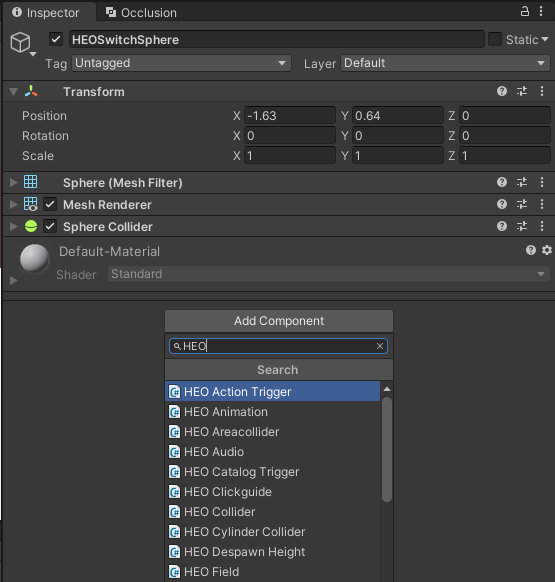Select HEO Despawn Height component

click(x=272, y=552)
